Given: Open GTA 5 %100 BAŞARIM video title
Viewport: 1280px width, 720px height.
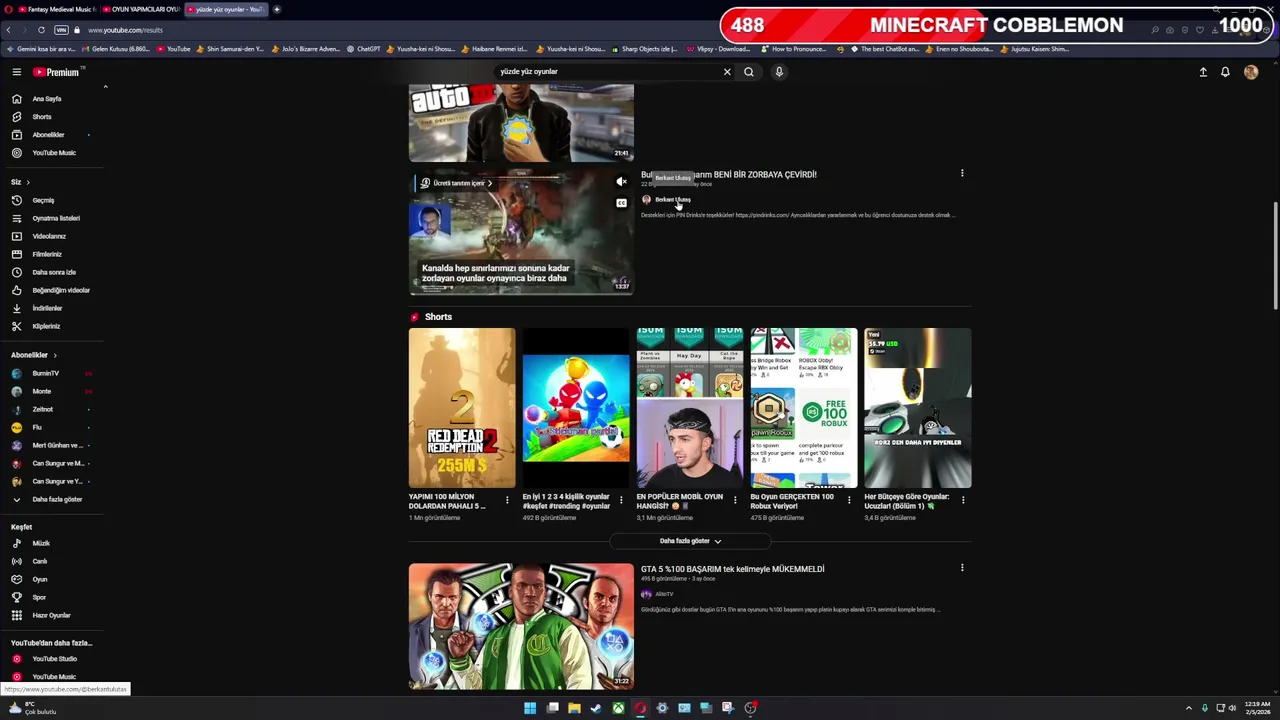Looking at the screenshot, I should point(732,569).
